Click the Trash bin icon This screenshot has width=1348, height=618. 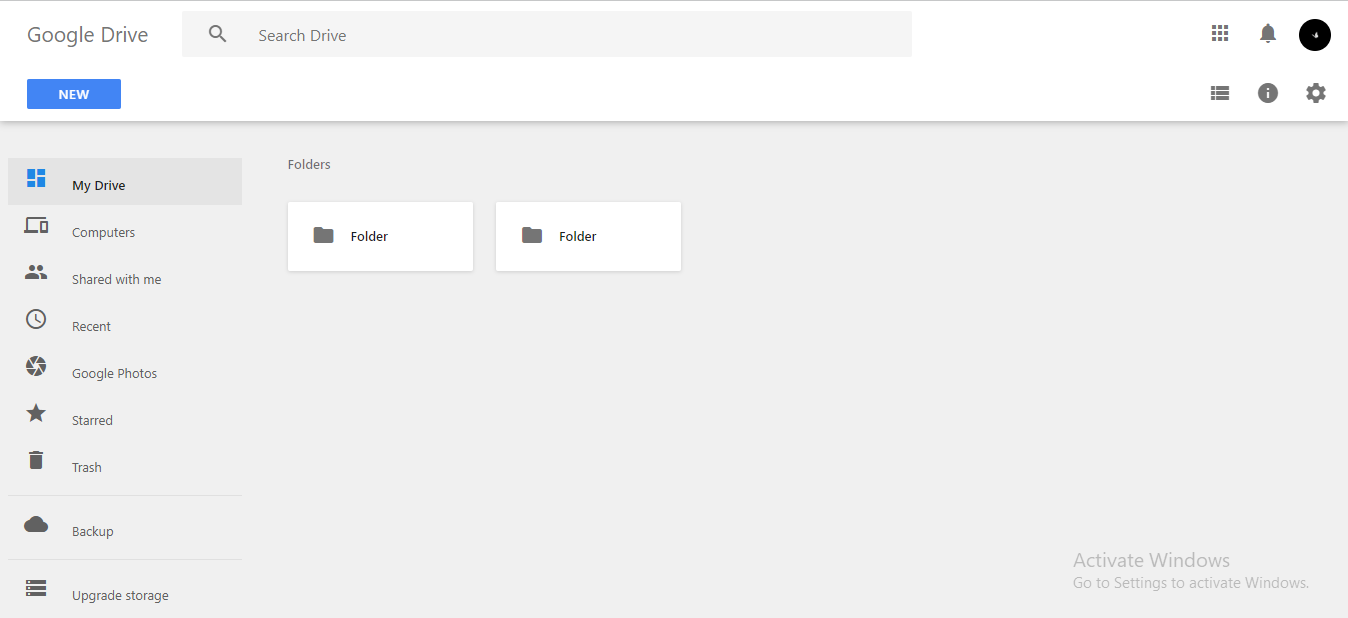point(36,460)
